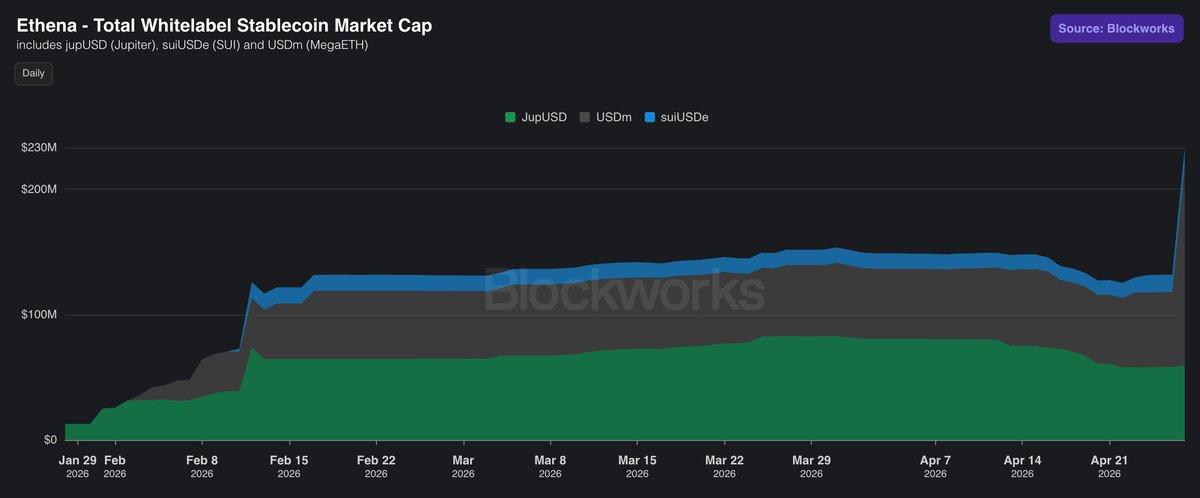Click the Mar 2026 axis label
Screen dimensions: 1200x498
(464, 466)
